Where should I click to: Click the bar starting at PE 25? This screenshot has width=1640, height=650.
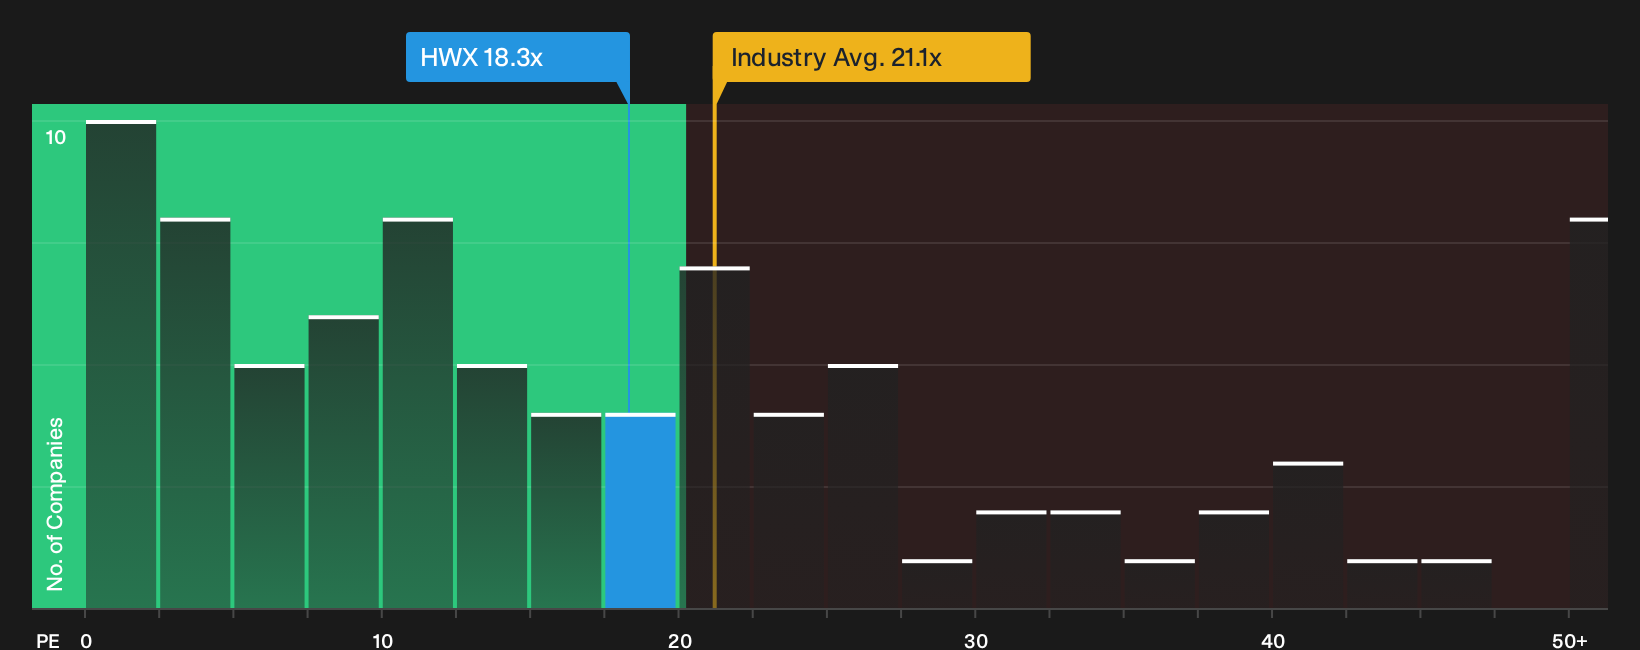click(863, 487)
